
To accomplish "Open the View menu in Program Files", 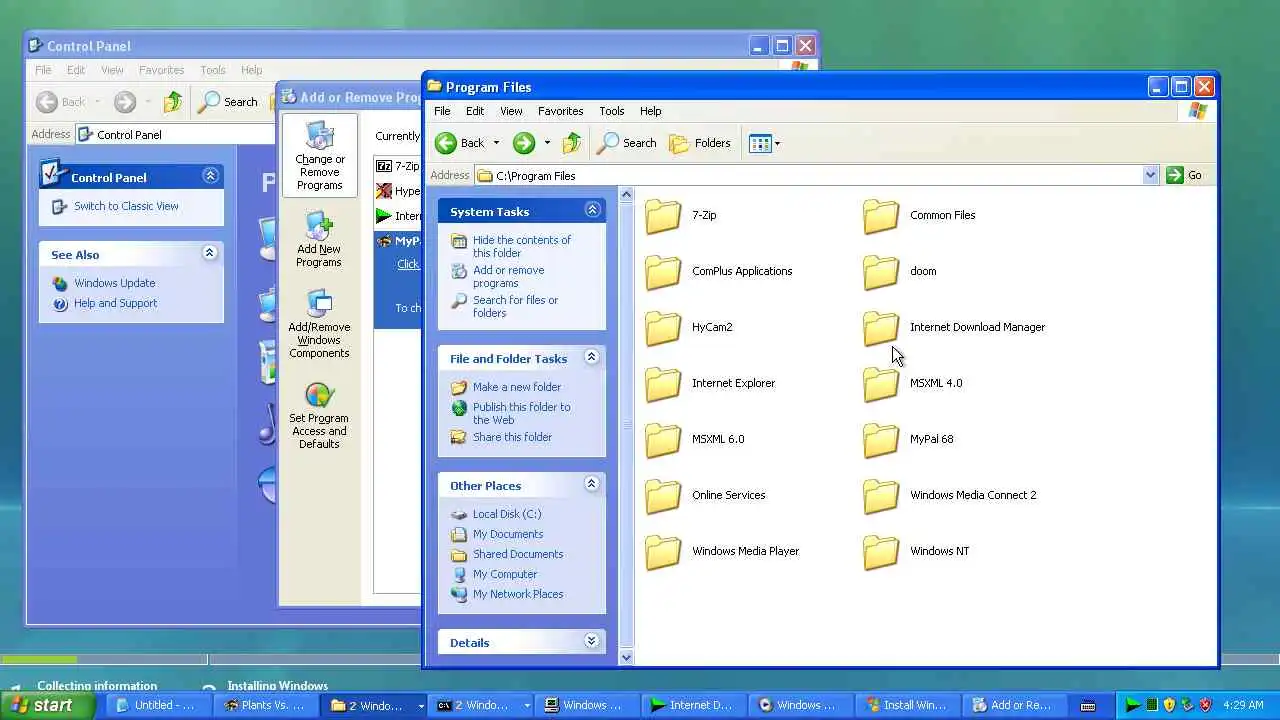I will 511,111.
